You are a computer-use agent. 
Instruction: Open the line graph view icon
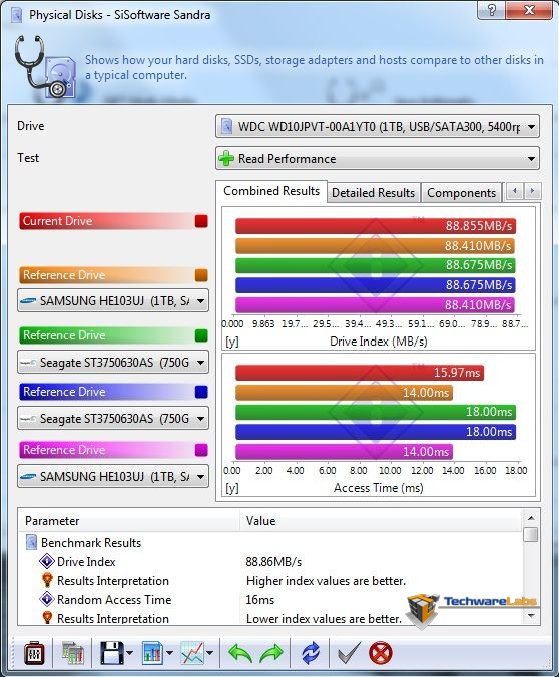pyautogui.click(x=192, y=653)
